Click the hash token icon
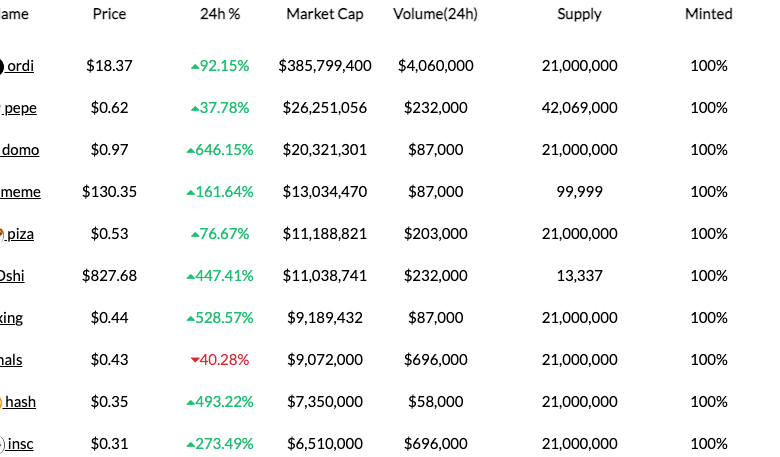This screenshot has height=457, width=780. point(2,402)
